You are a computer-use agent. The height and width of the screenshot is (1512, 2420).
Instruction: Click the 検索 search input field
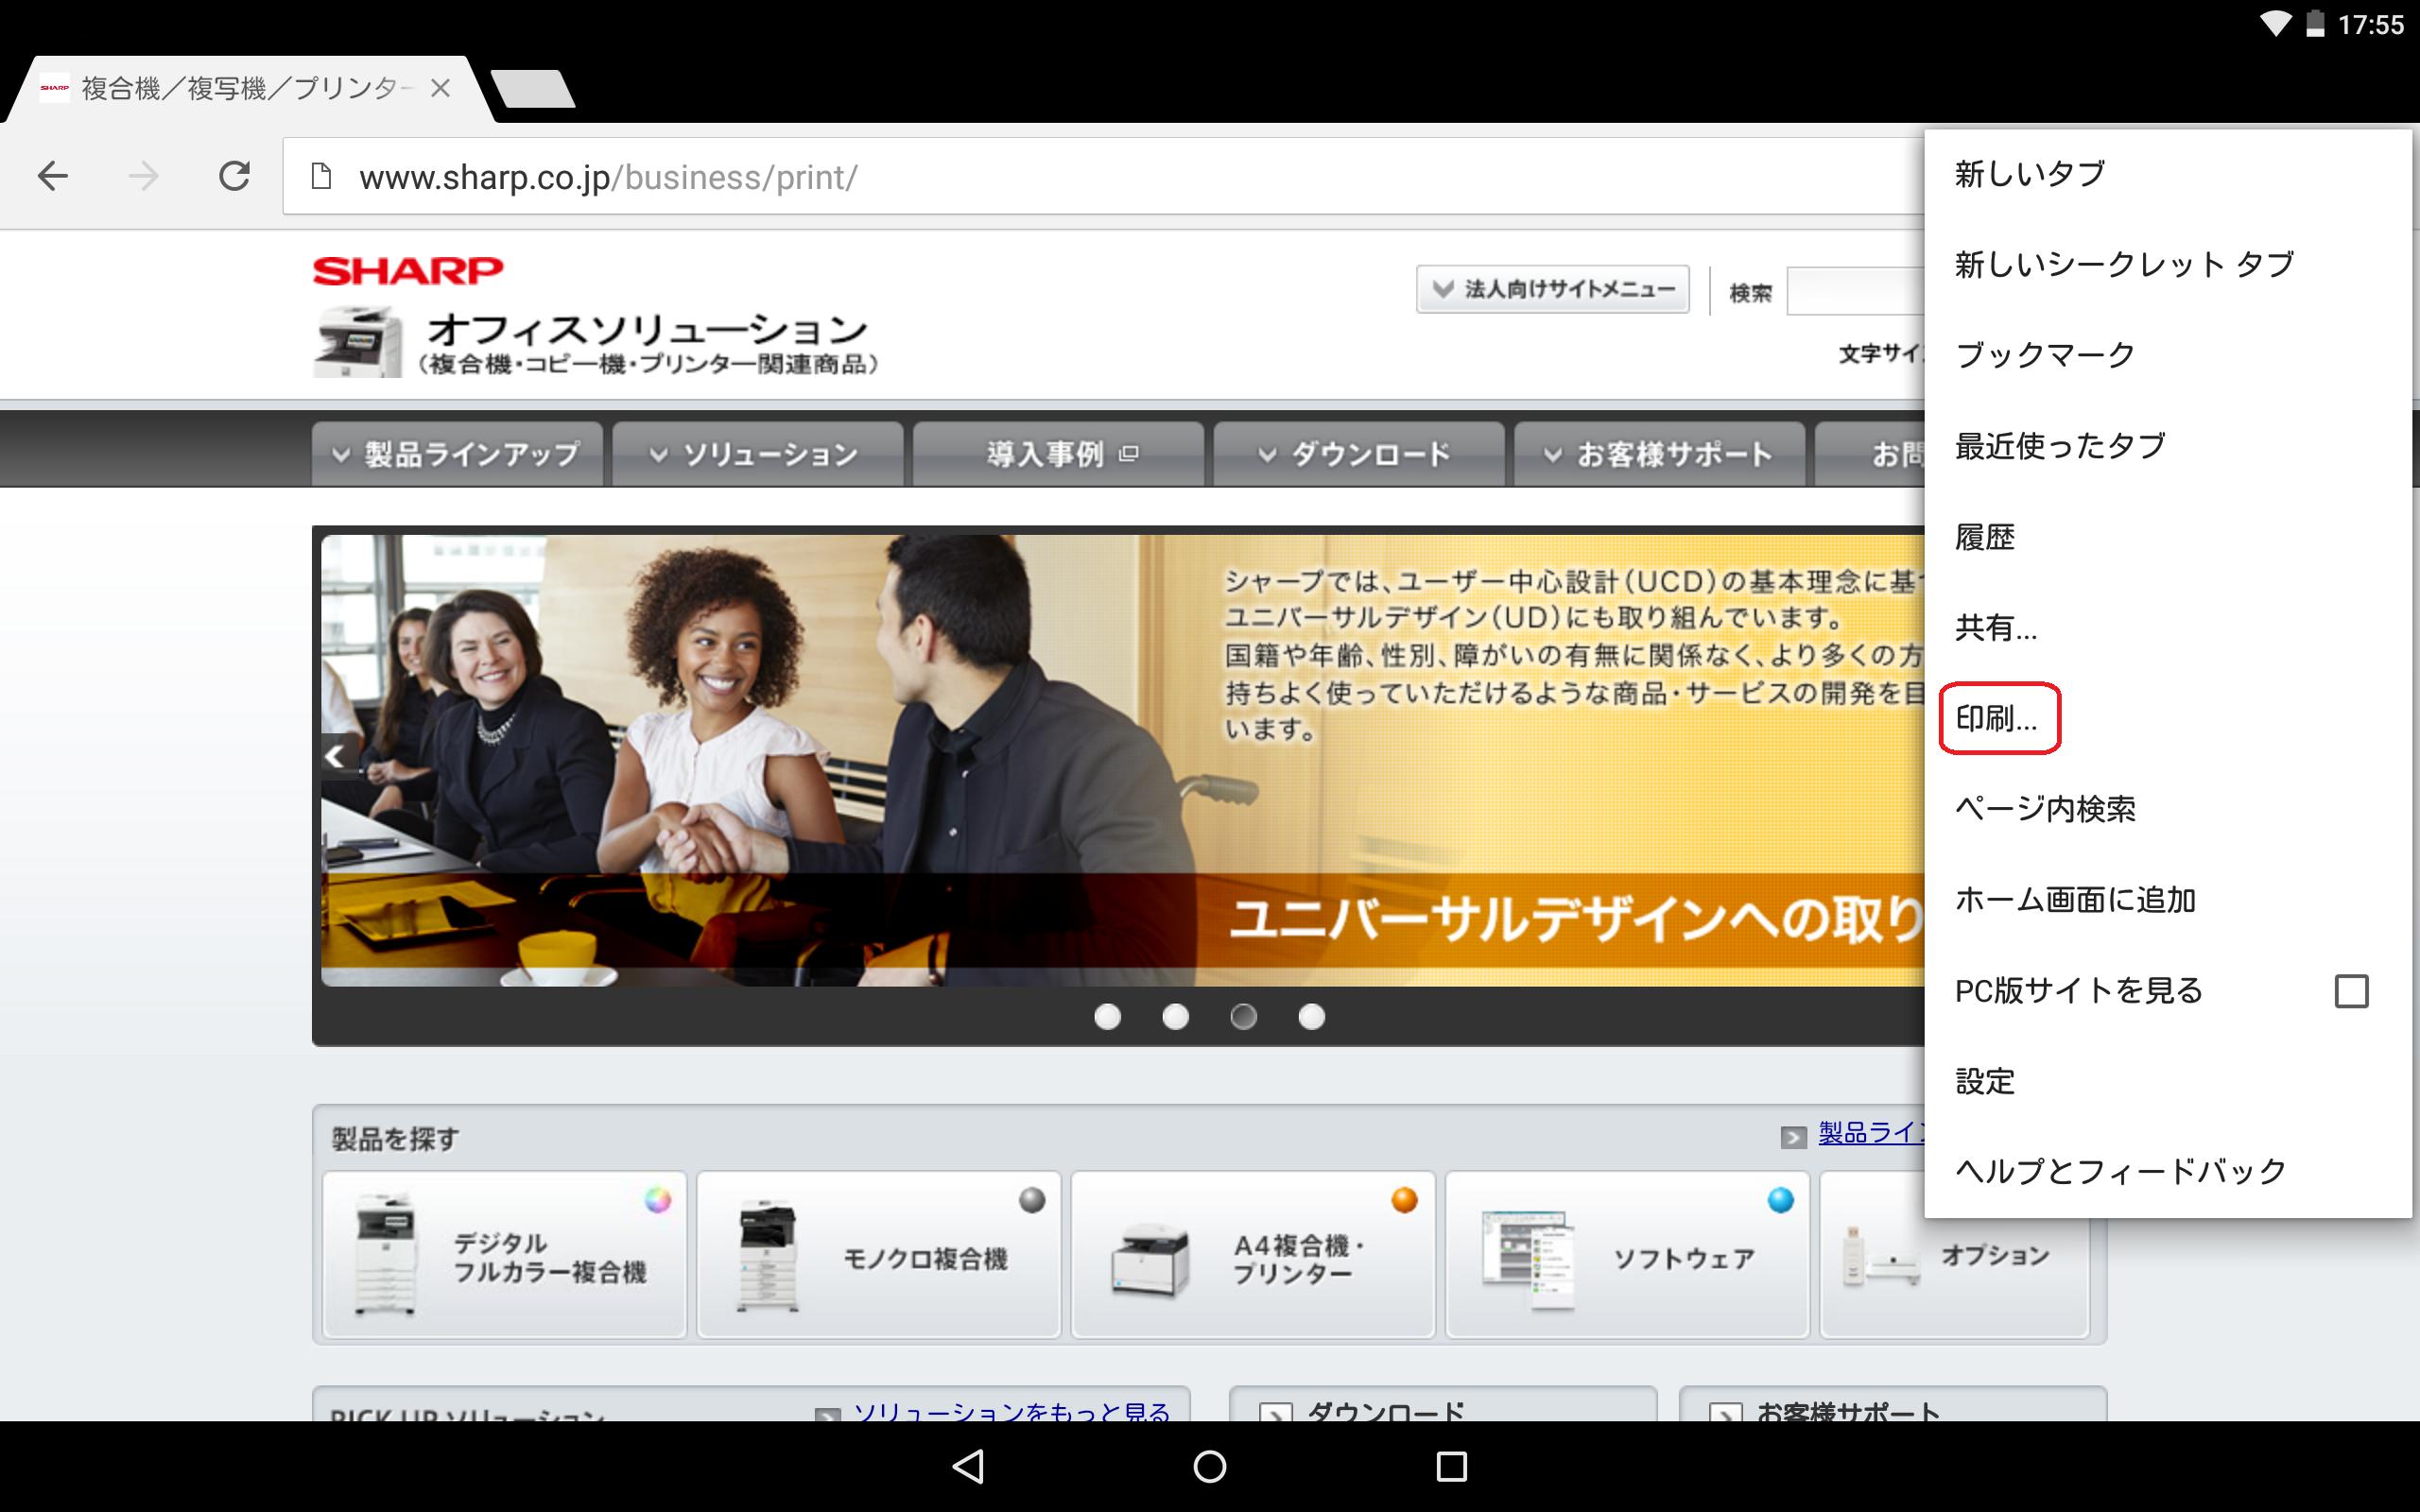click(1856, 291)
